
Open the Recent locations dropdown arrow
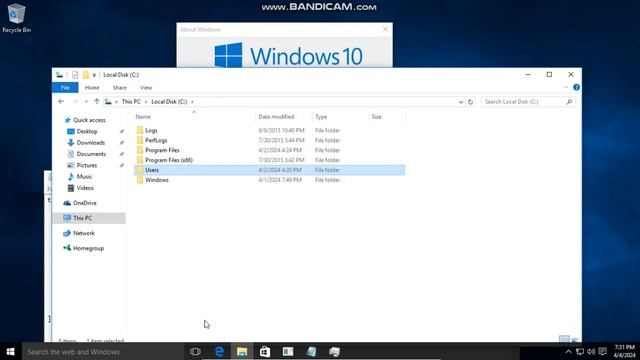(86, 102)
